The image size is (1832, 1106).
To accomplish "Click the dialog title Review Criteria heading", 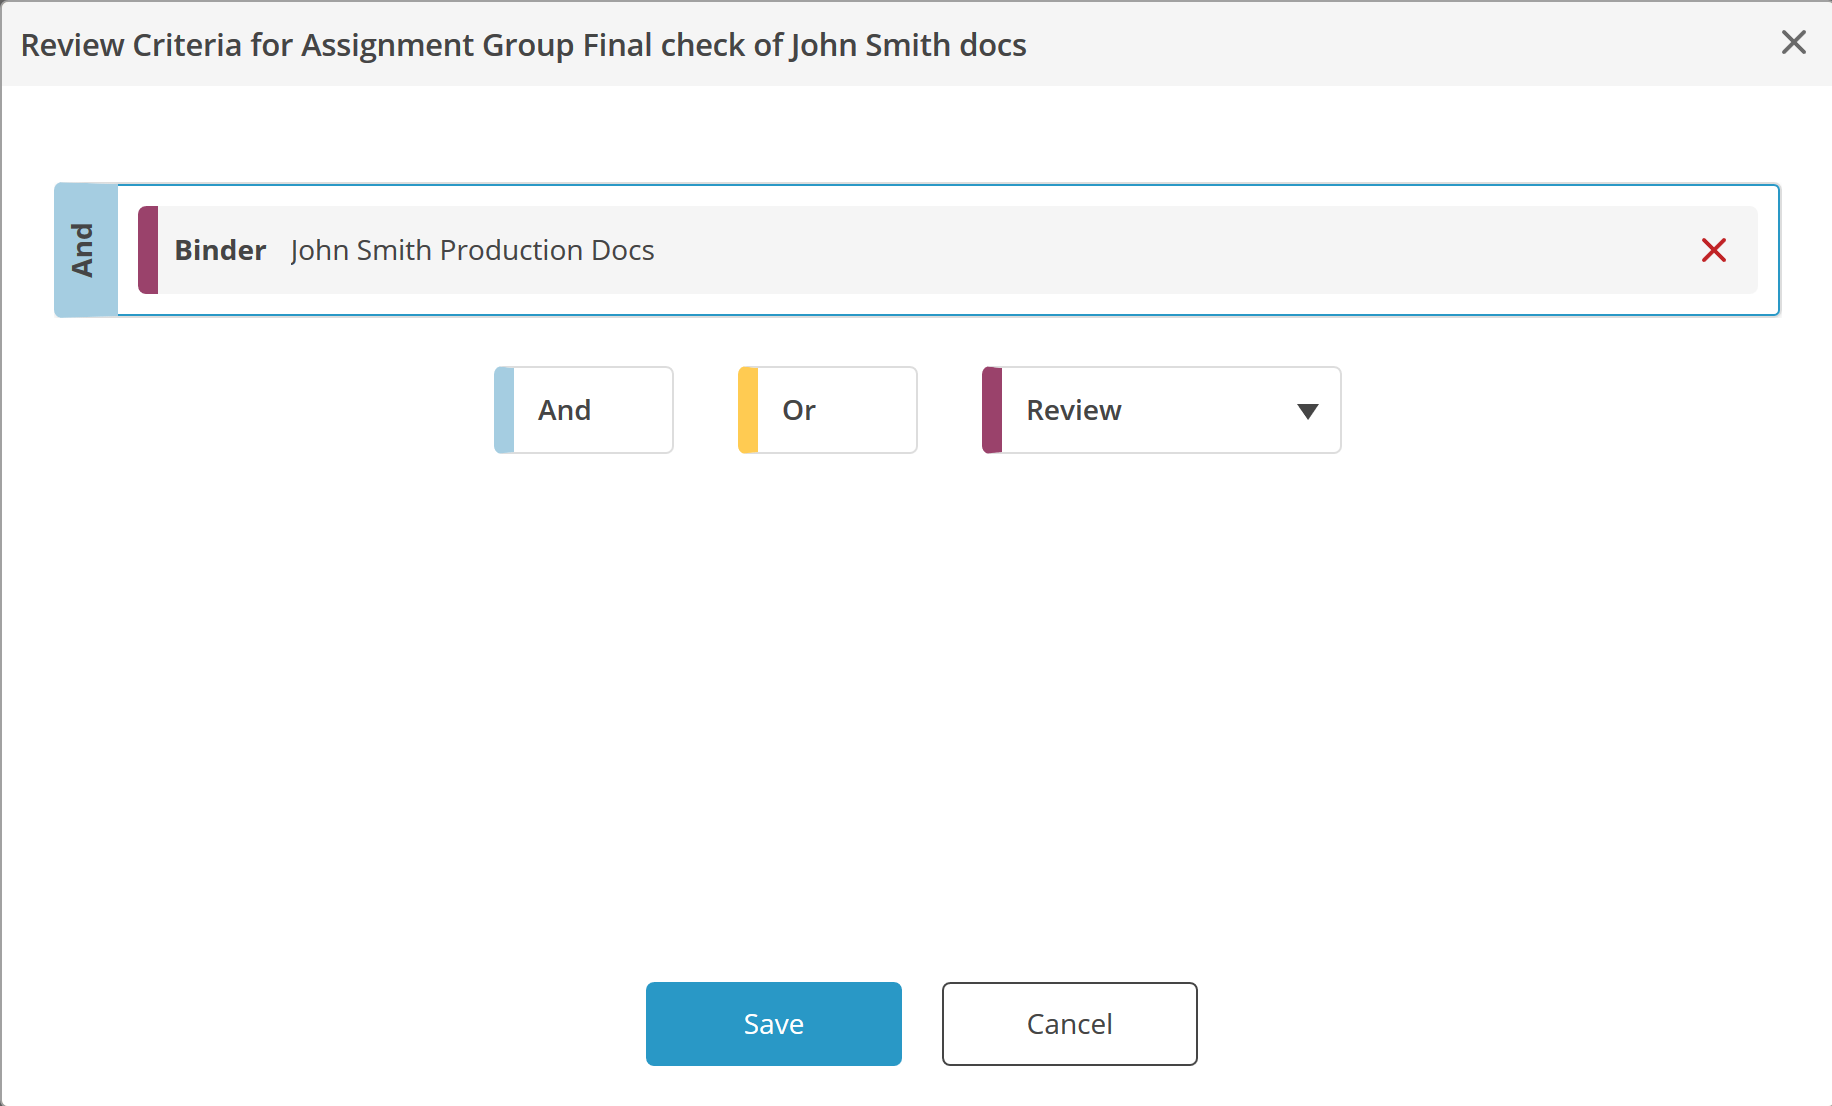I will [525, 44].
